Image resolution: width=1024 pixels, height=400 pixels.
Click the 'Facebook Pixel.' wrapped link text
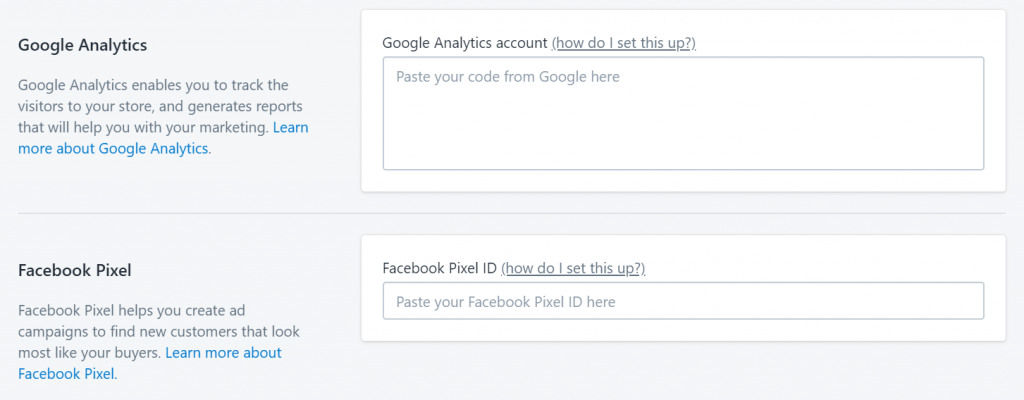(x=67, y=375)
